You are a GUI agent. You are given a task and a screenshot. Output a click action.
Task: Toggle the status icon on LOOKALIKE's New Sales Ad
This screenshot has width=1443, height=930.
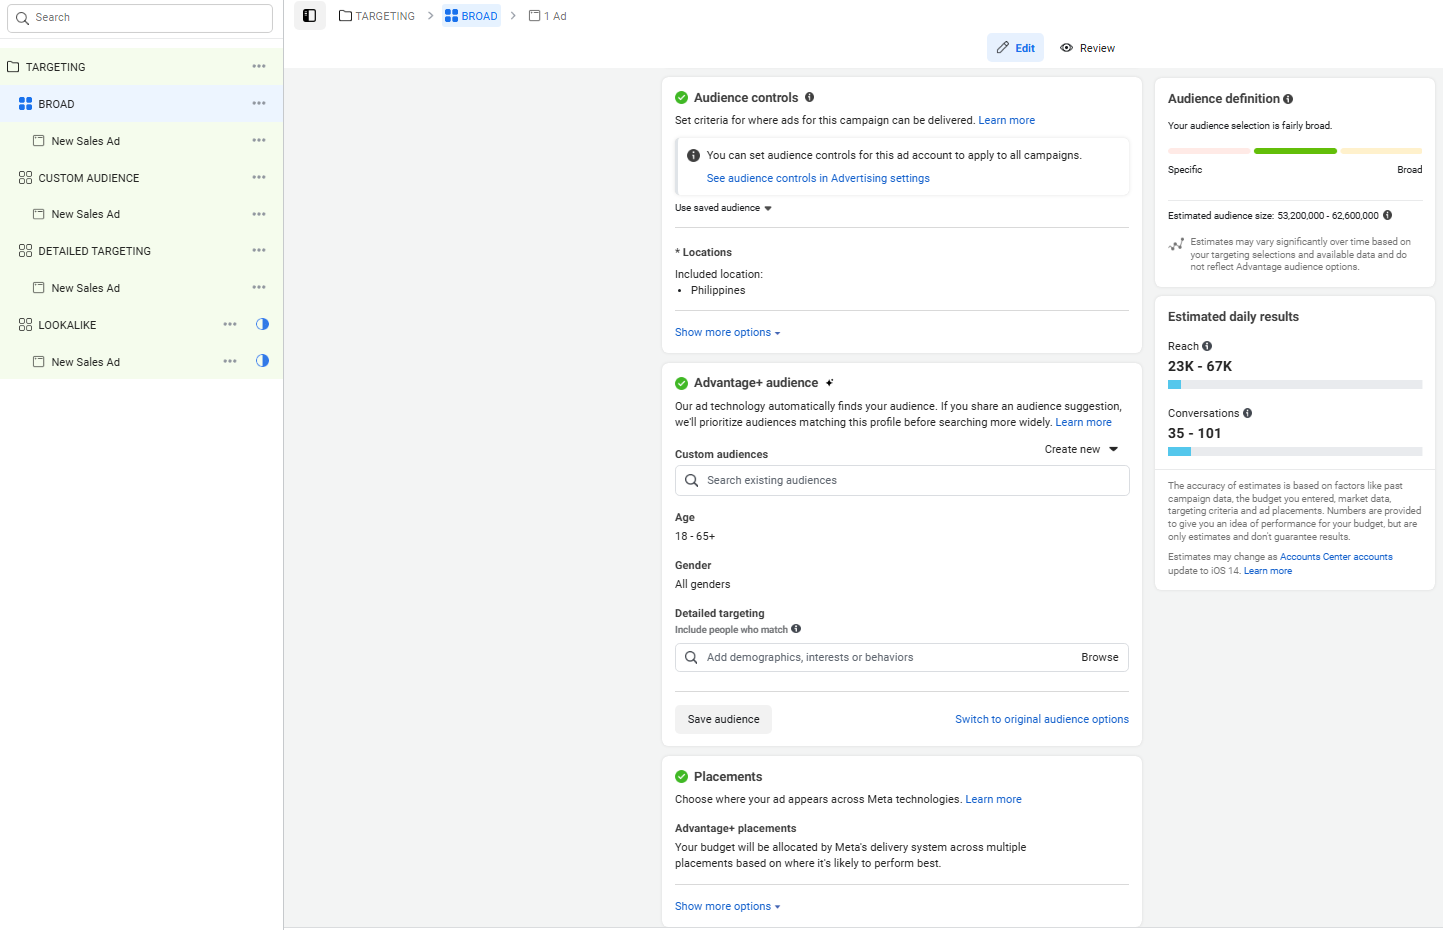[x=262, y=361]
